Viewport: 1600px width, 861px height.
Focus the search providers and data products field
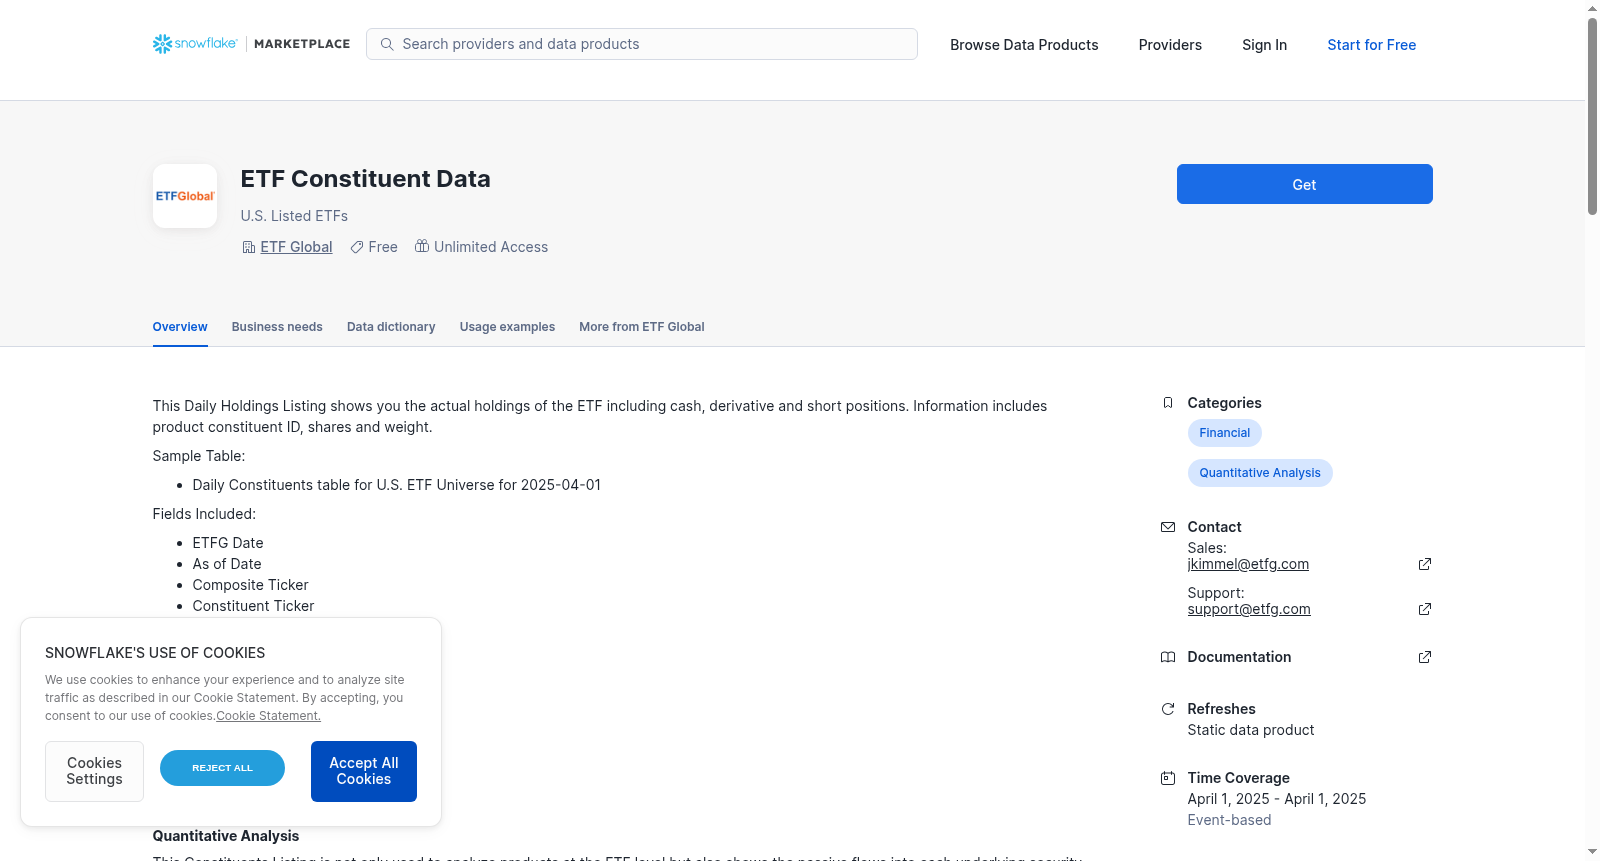click(642, 44)
